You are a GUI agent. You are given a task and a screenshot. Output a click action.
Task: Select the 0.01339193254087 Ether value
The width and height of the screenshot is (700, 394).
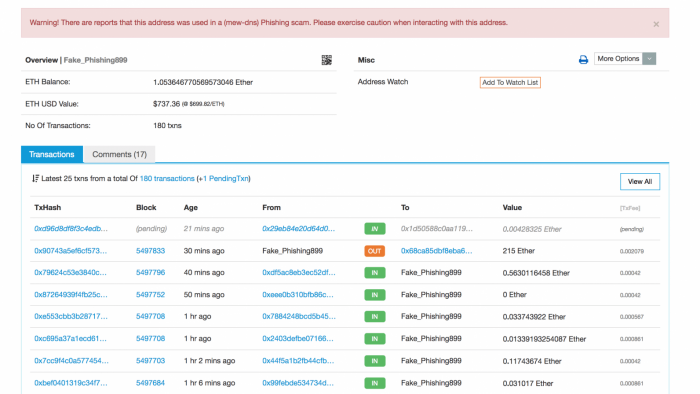pyautogui.click(x=544, y=339)
